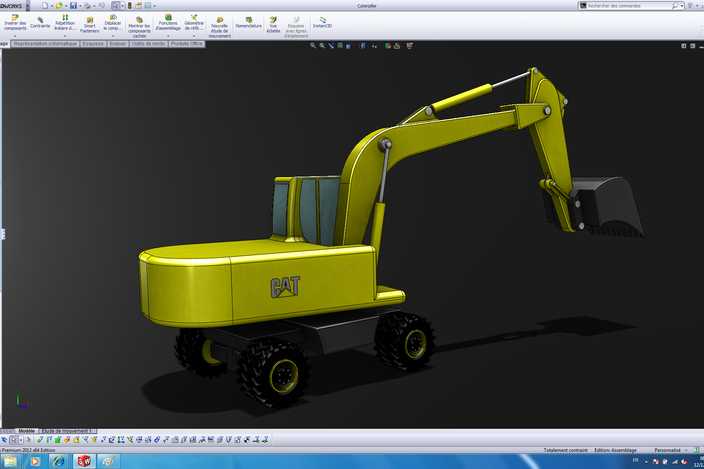
Task: Click Montrer les composants cachés
Action: pyautogui.click(x=139, y=26)
